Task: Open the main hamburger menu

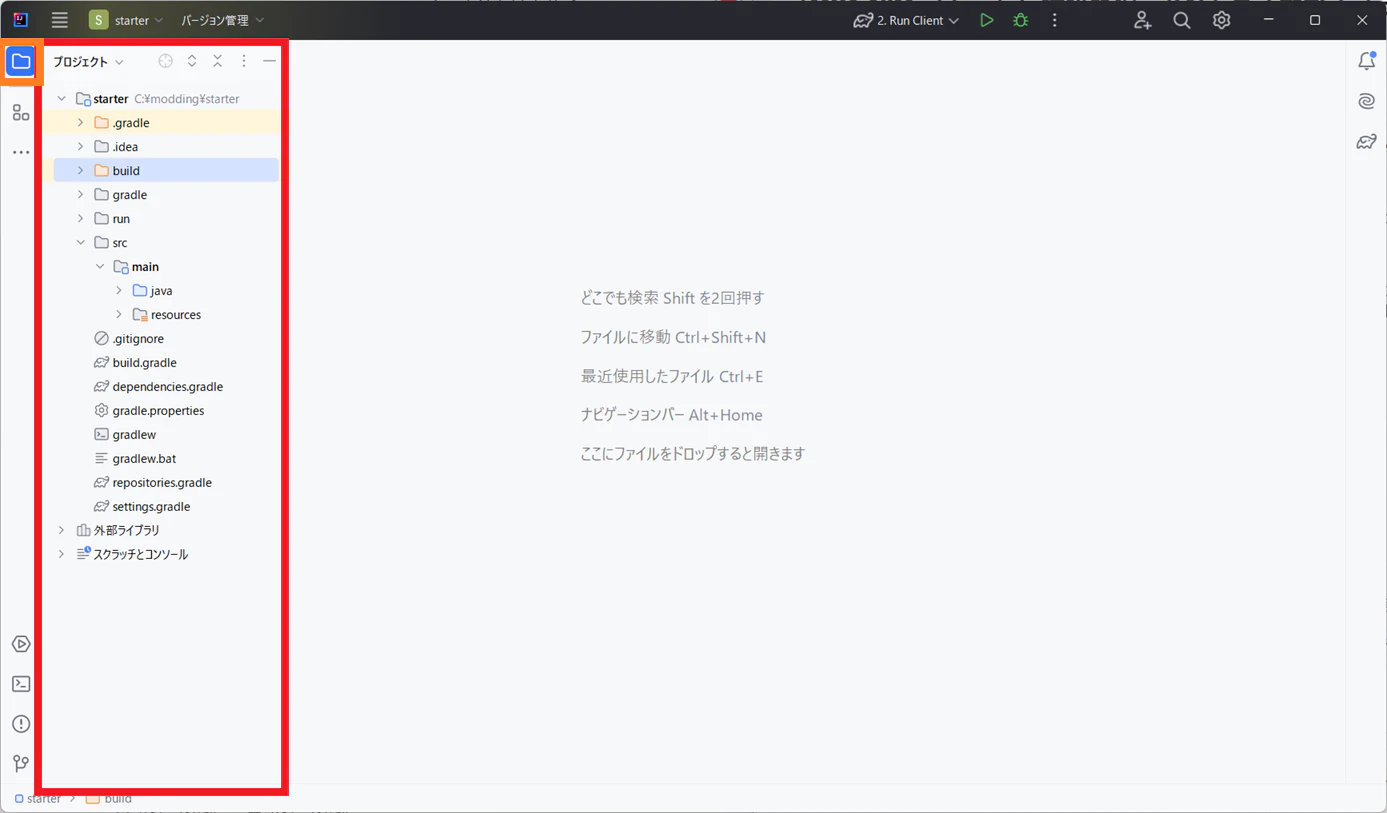Action: coord(60,20)
